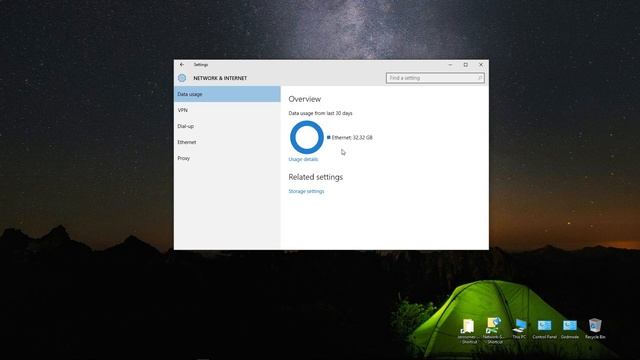Minimize the Settings window
640x360 pixels.
coord(450,64)
